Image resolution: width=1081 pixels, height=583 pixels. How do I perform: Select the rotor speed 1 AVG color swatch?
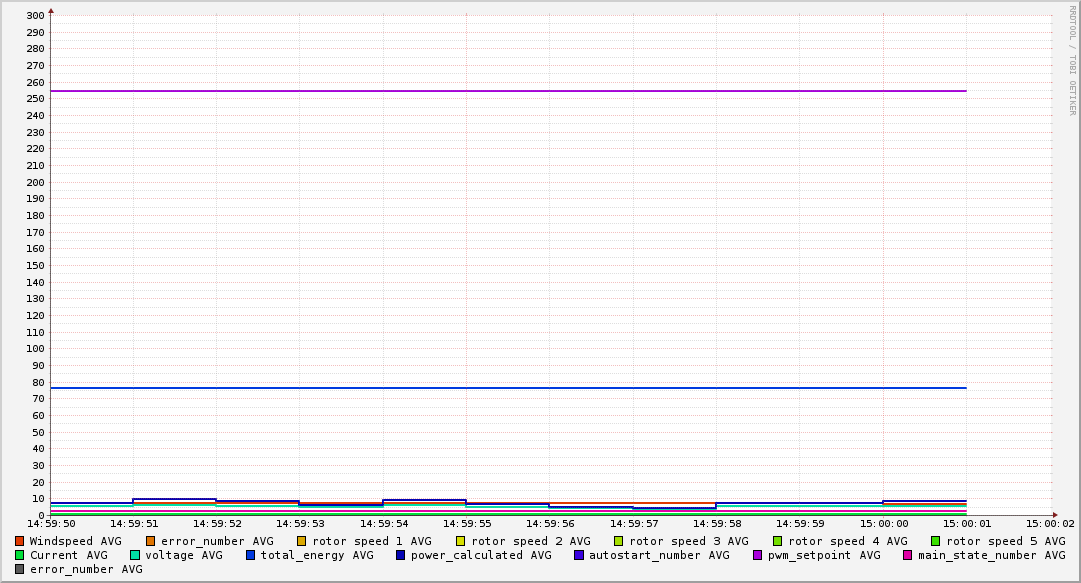tap(302, 542)
